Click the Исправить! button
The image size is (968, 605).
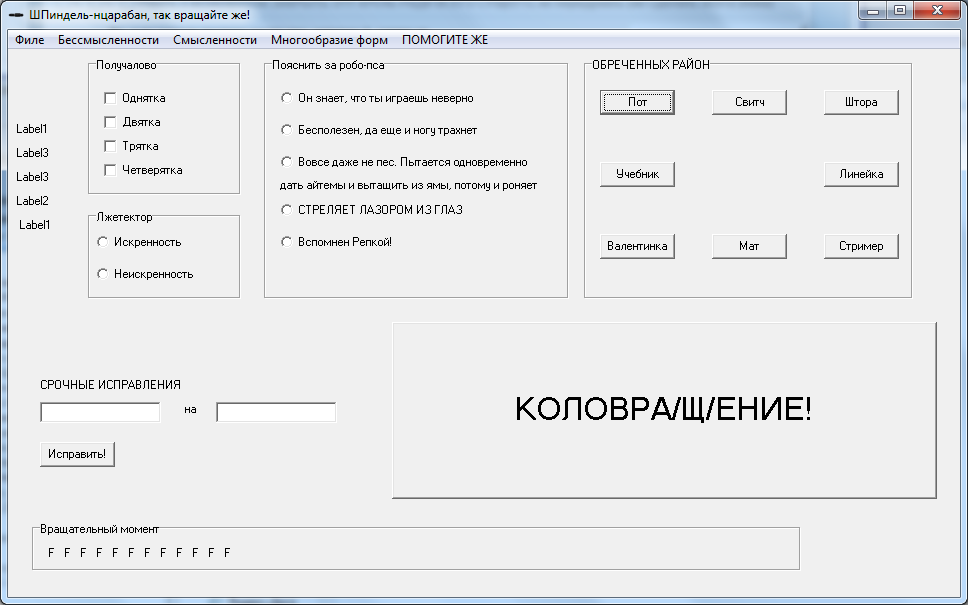[78, 454]
